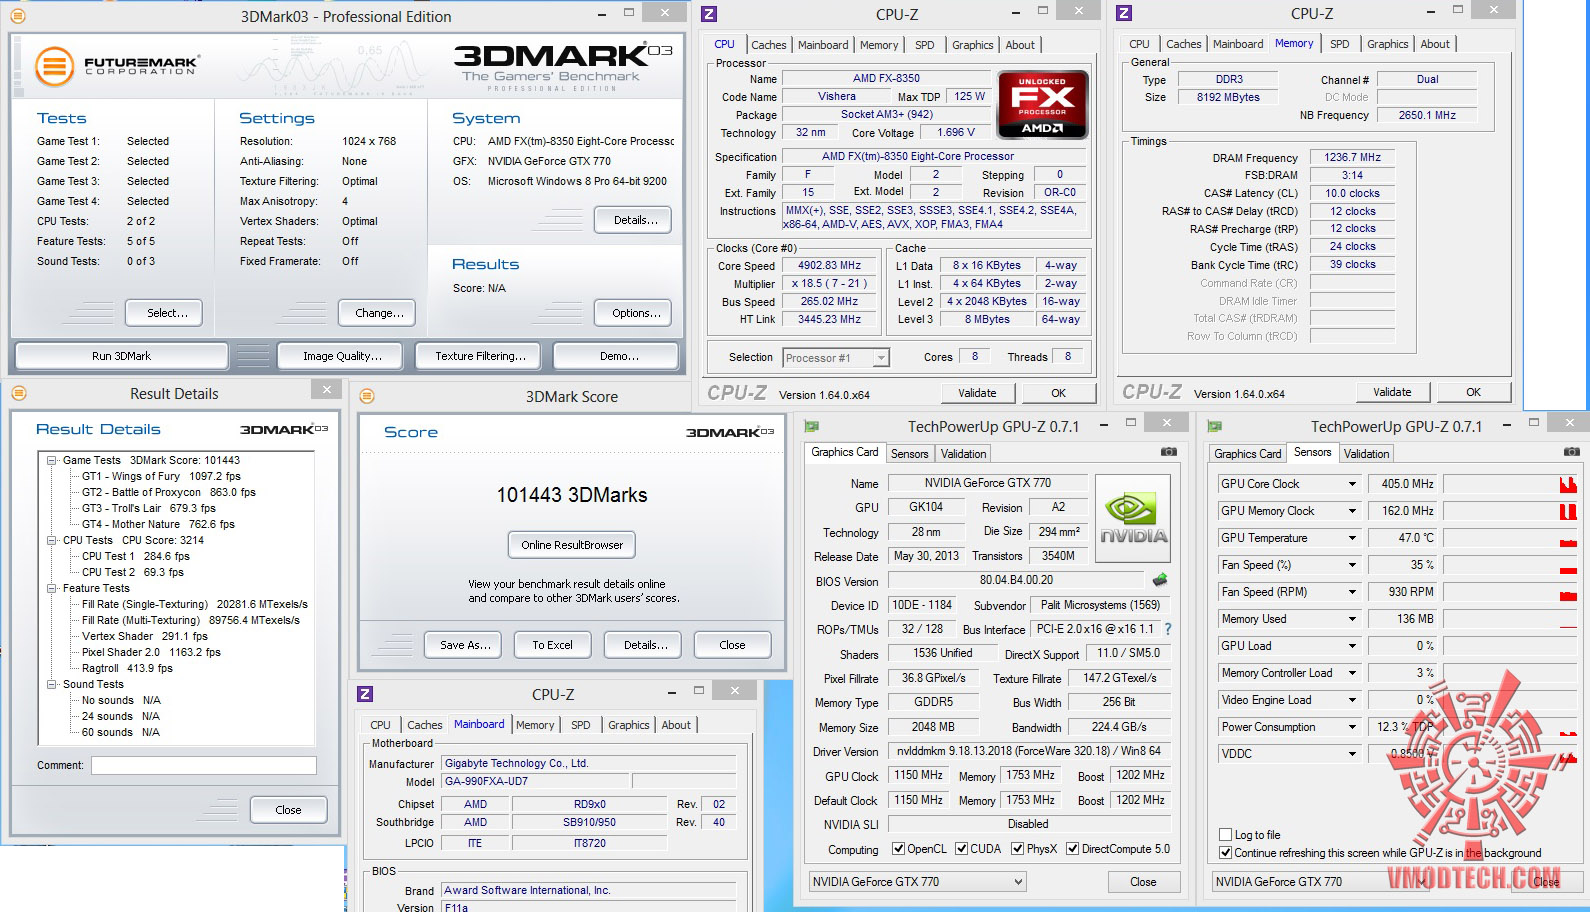
Task: Take a screenshot with the camera icon in the Graphics Card GPU-Z window
Action: [1168, 452]
